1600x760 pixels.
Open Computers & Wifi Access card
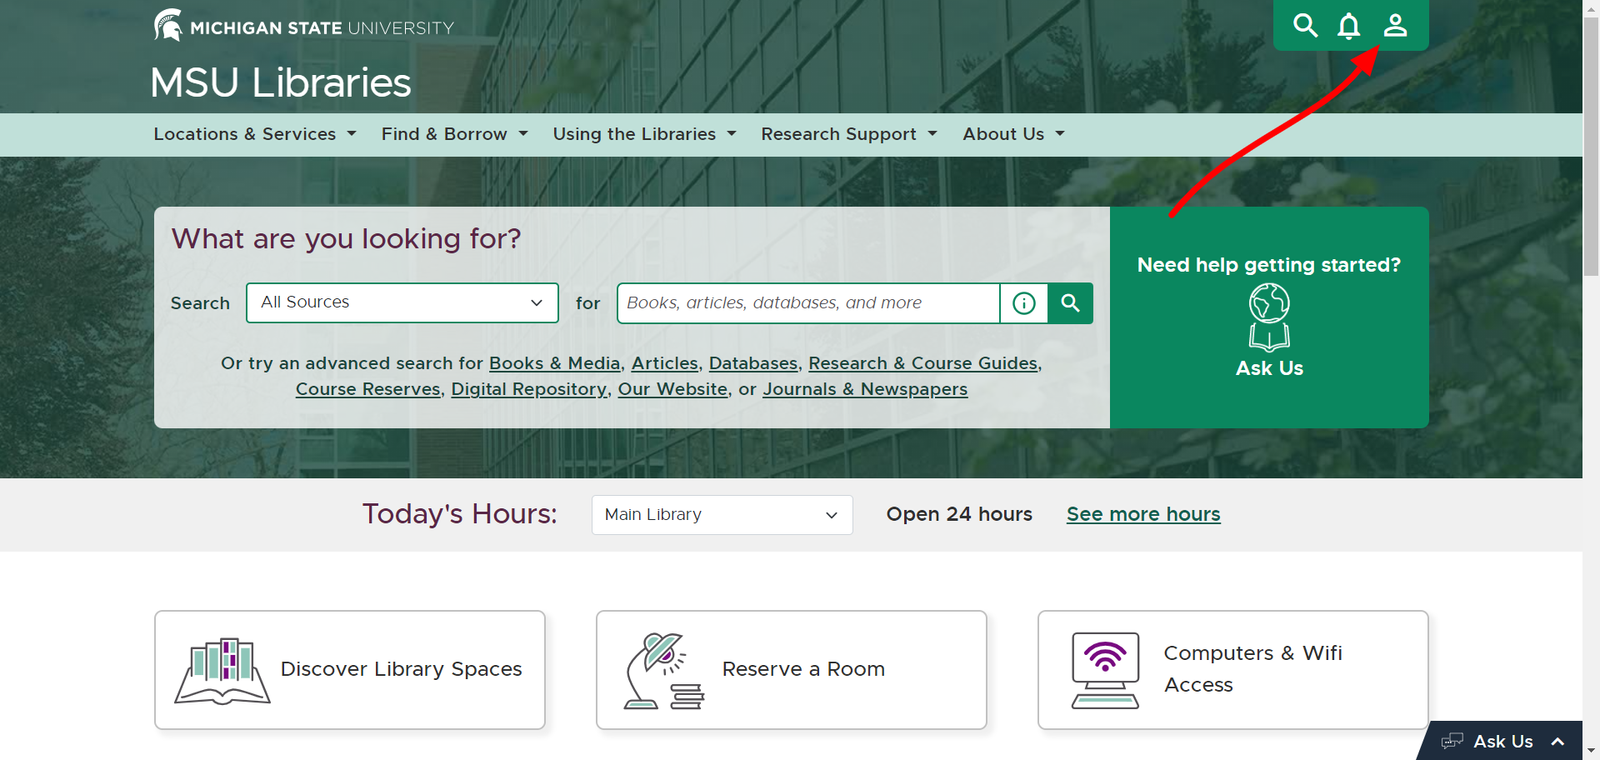(x=1232, y=670)
